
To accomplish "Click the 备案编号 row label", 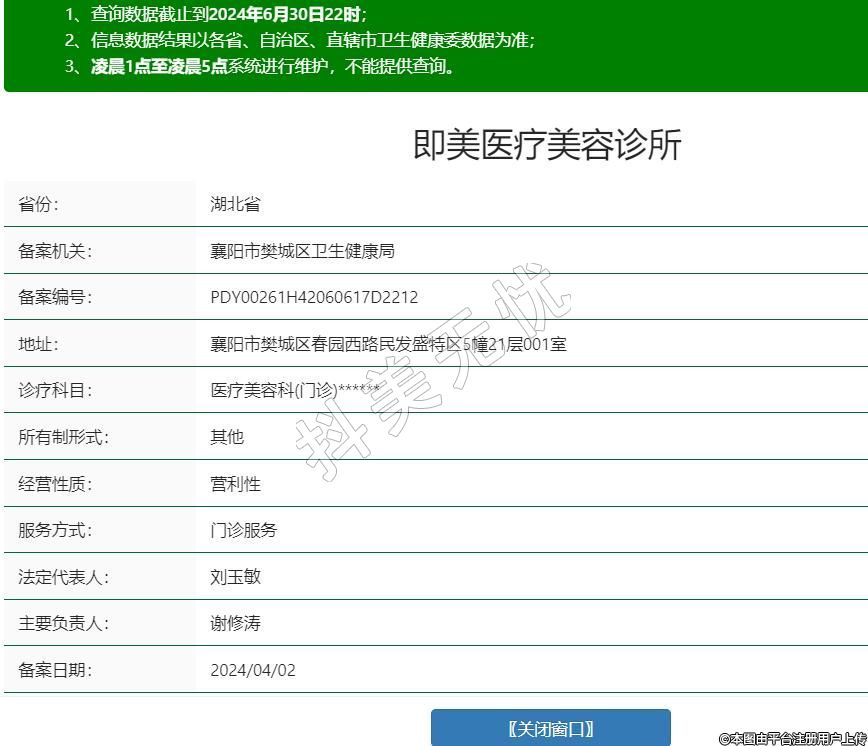I will click(55, 297).
